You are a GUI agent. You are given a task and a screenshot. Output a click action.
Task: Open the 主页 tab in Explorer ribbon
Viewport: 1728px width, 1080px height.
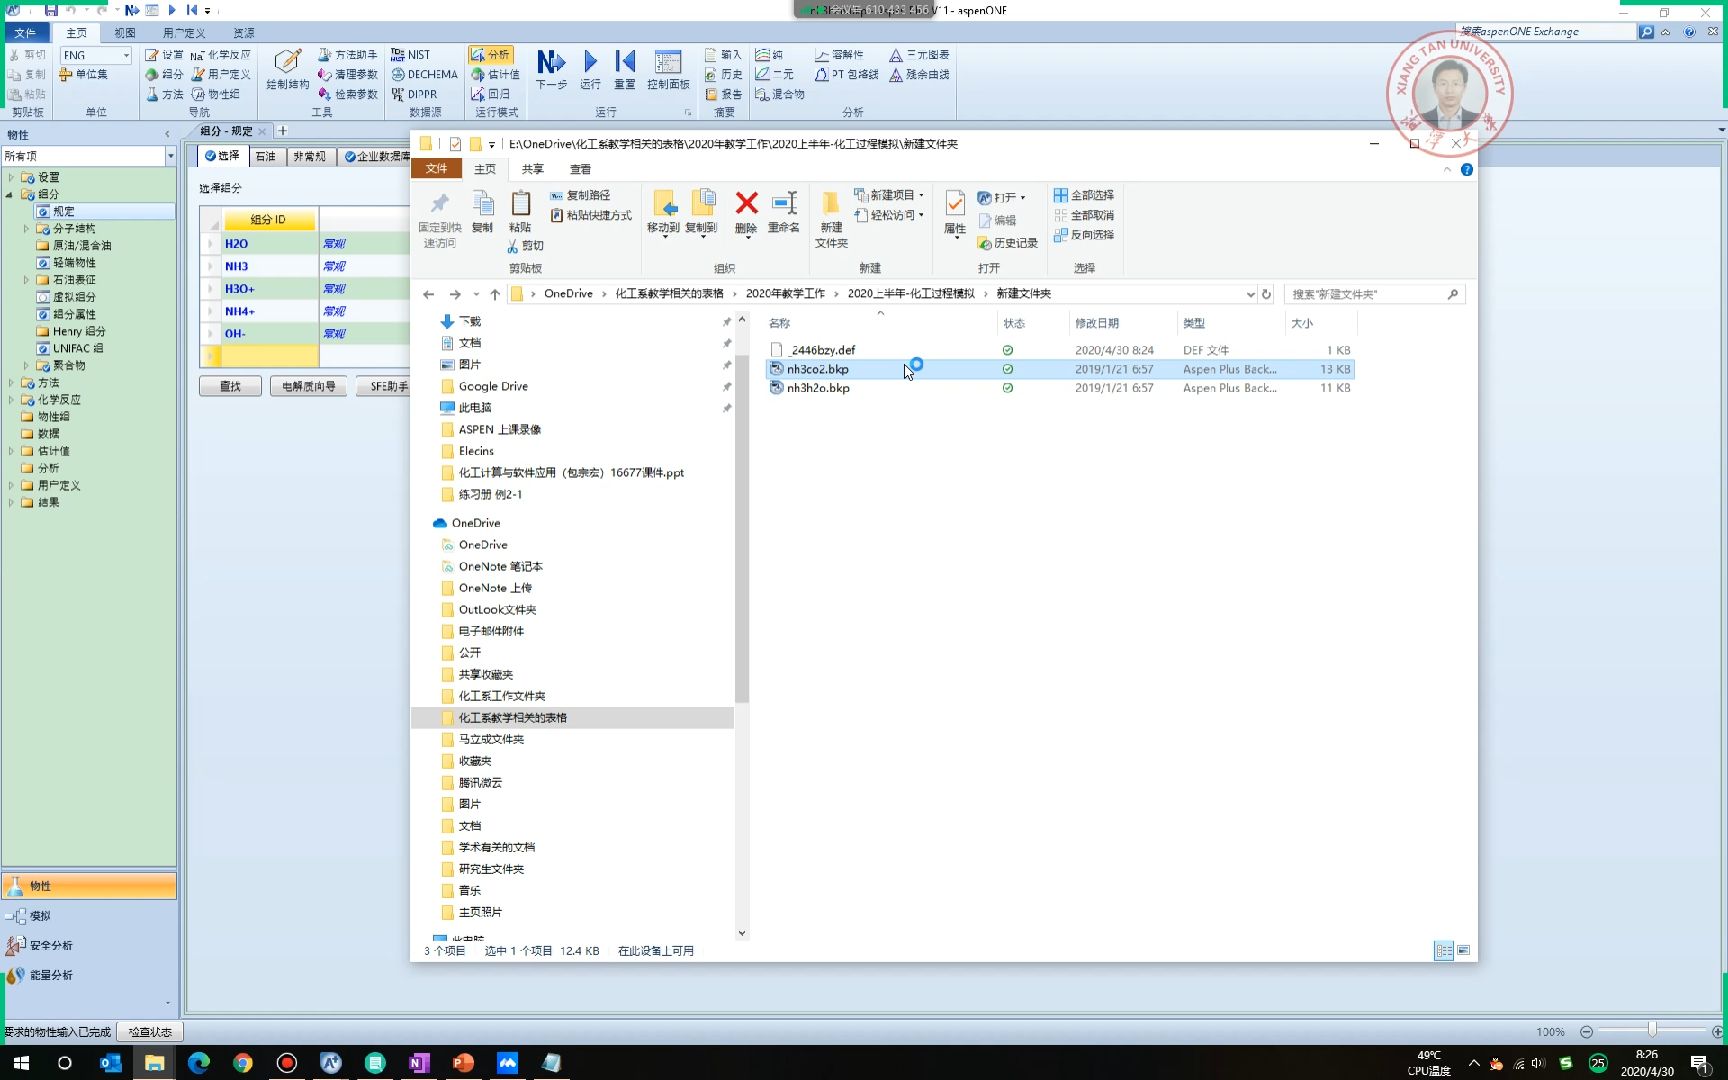coord(485,169)
